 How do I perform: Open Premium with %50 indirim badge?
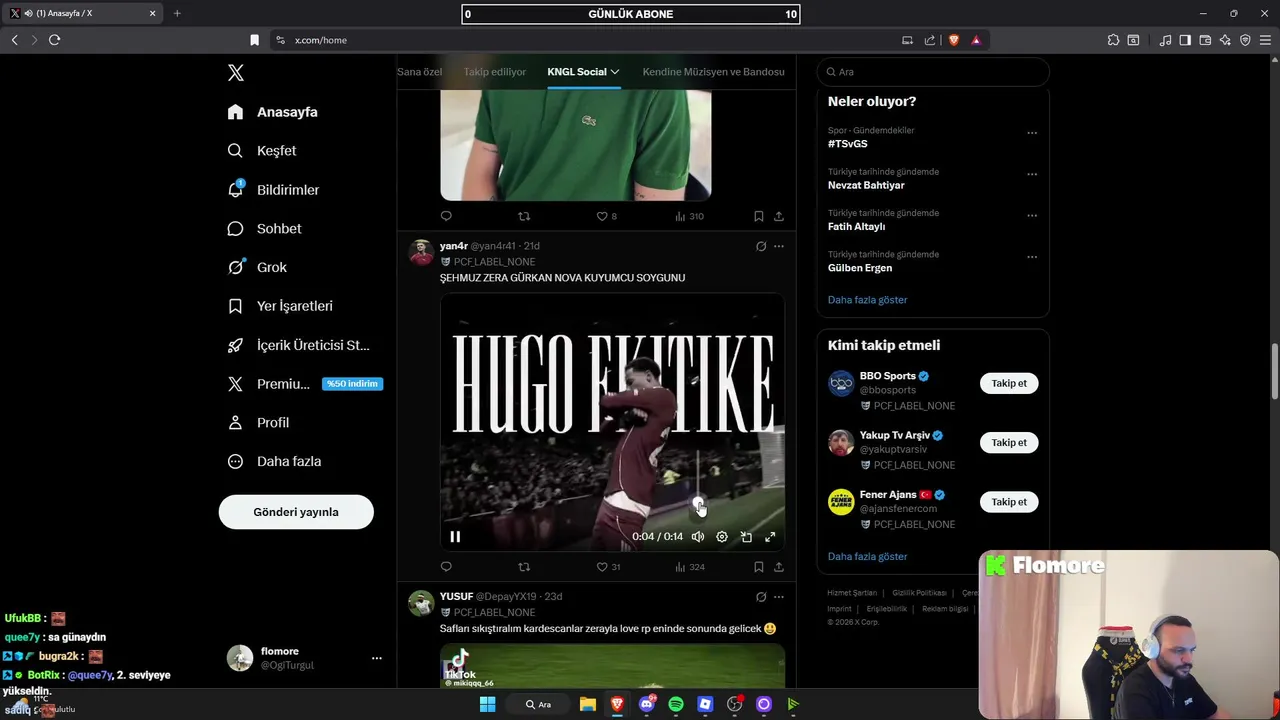pos(305,384)
